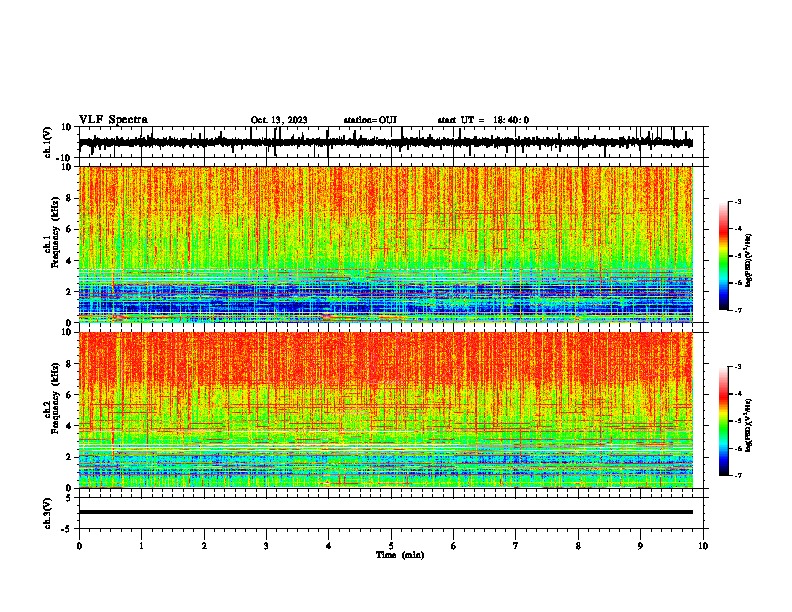Click the ch.1 color bar "-3" value
Viewport: 792px width, 612px height.
click(738, 201)
